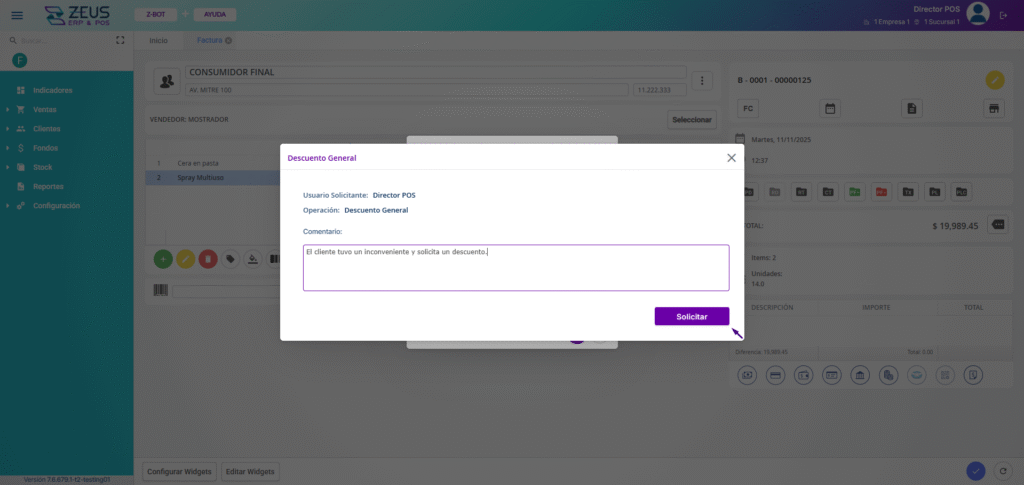The height and width of the screenshot is (485, 1024).
Task: Expand the Stock sidebar section
Action: click(42, 167)
